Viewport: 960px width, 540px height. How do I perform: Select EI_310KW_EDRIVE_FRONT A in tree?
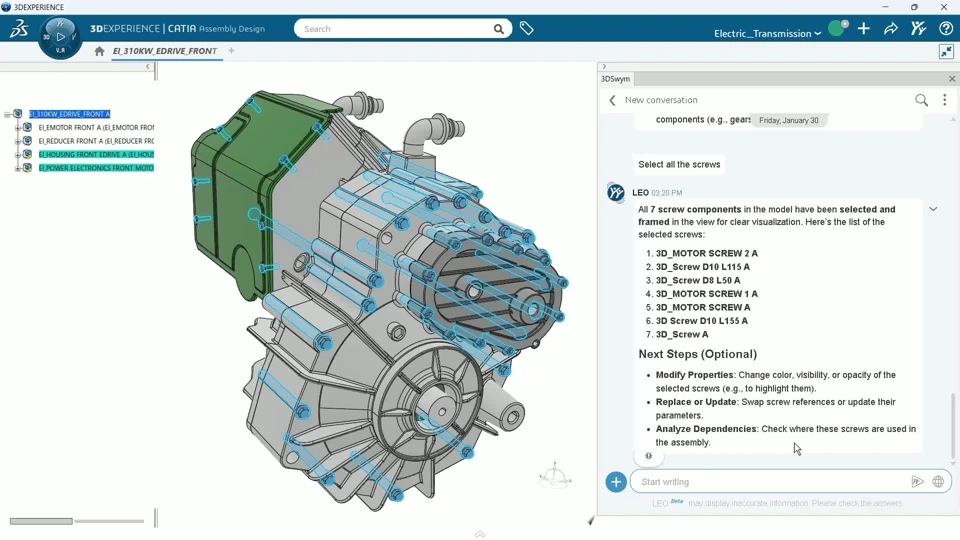[70, 114]
